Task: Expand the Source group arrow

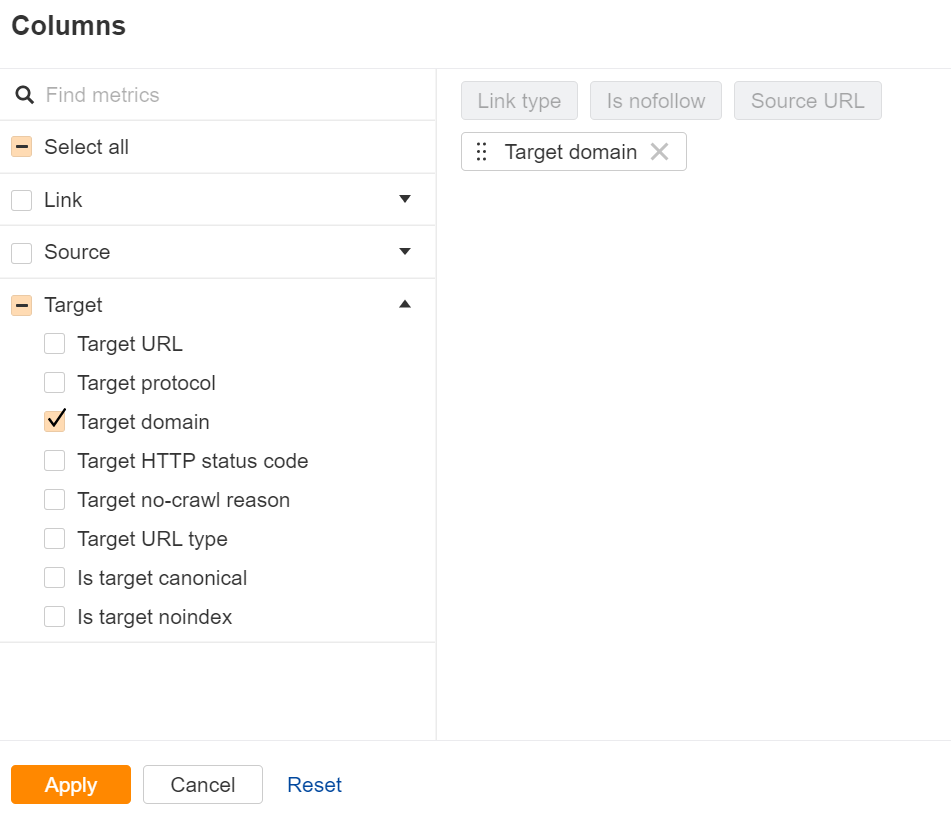Action: click(405, 251)
